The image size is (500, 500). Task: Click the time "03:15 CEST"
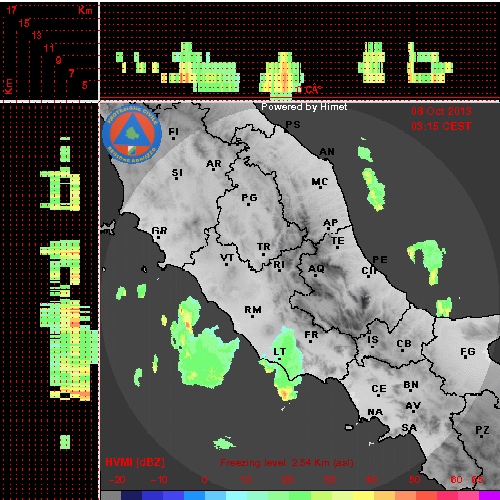[x=441, y=126]
